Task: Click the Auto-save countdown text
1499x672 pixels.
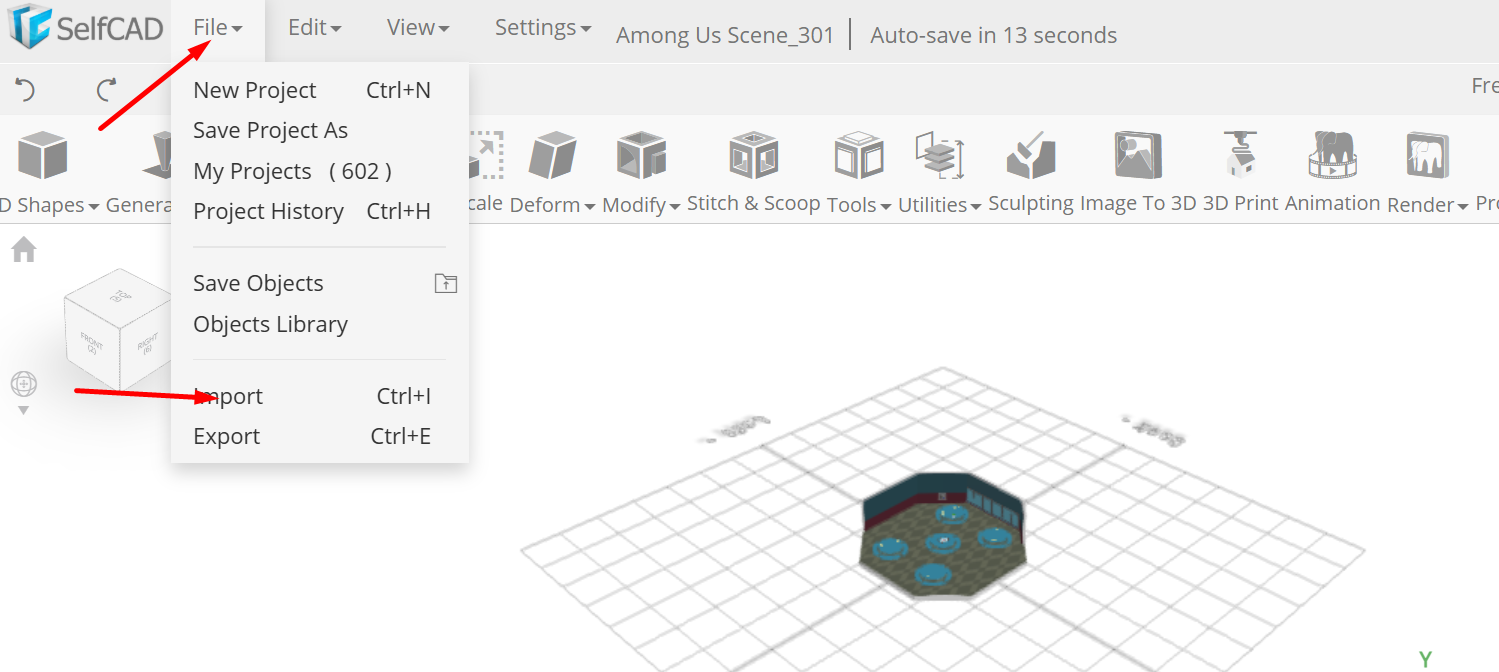Action: point(993,35)
